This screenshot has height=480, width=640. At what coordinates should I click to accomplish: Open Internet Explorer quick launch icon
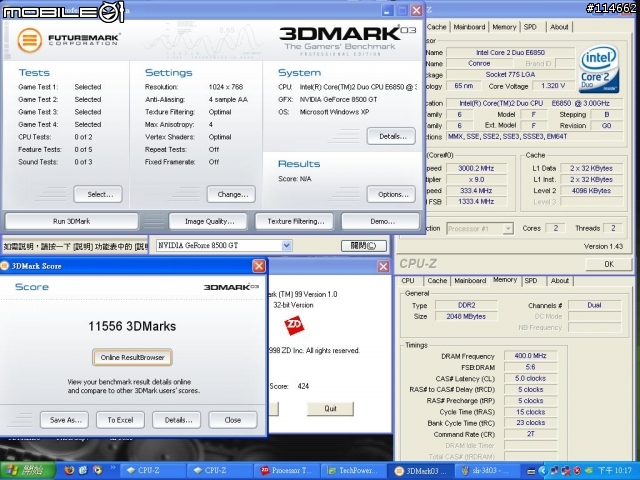[83, 470]
